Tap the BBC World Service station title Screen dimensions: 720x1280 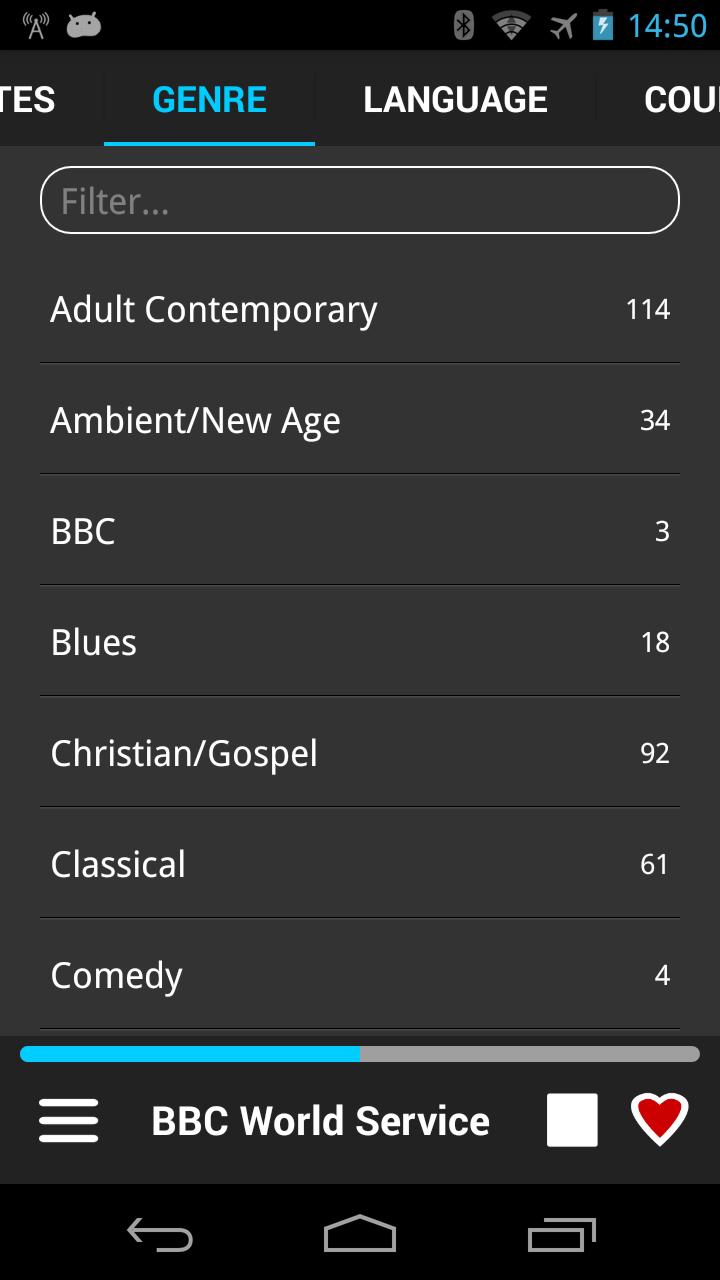coord(320,1121)
